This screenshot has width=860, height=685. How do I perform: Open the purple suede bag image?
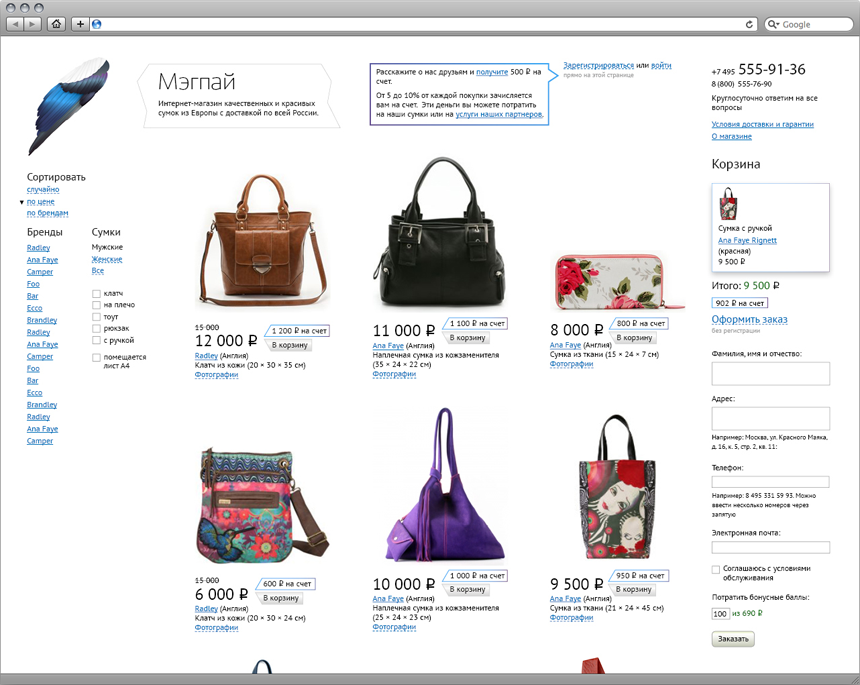coord(444,485)
